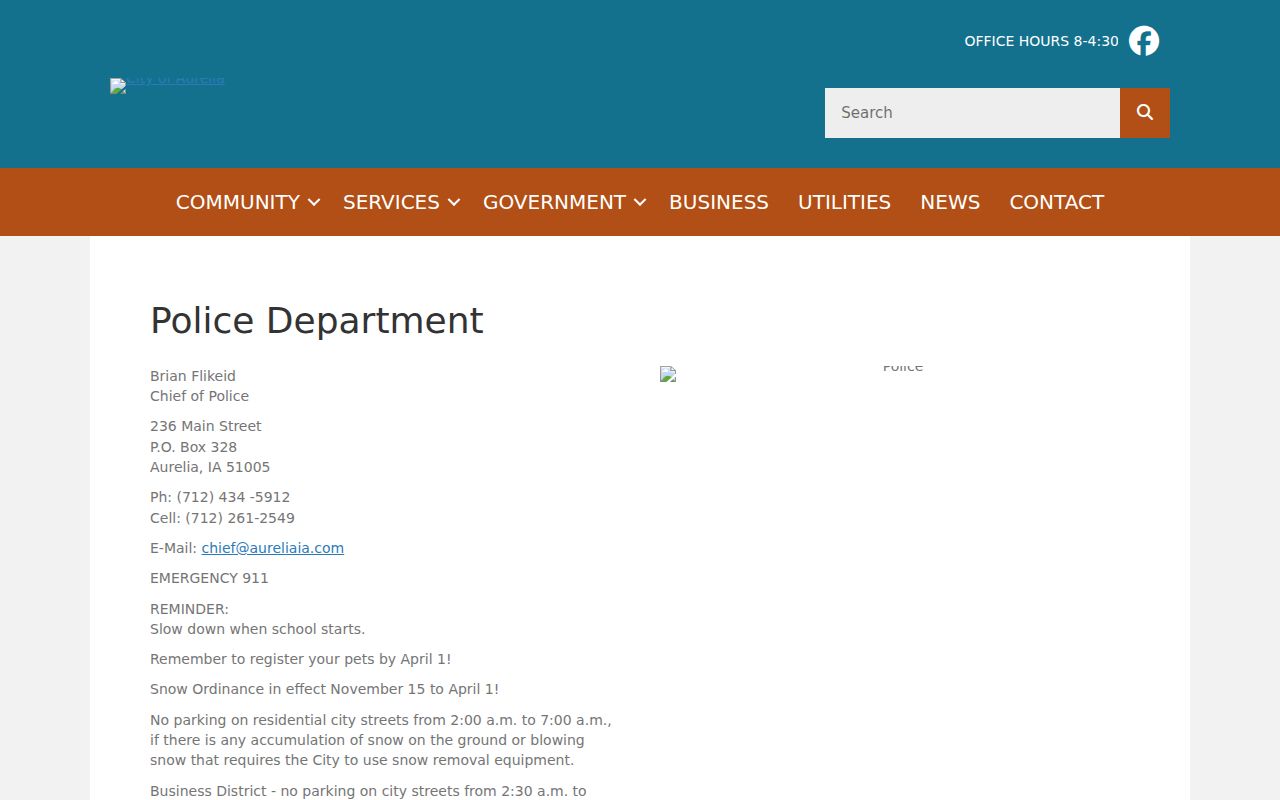Click the Business District parking line
Viewport: 1280px width, 800px height.
pos(368,791)
